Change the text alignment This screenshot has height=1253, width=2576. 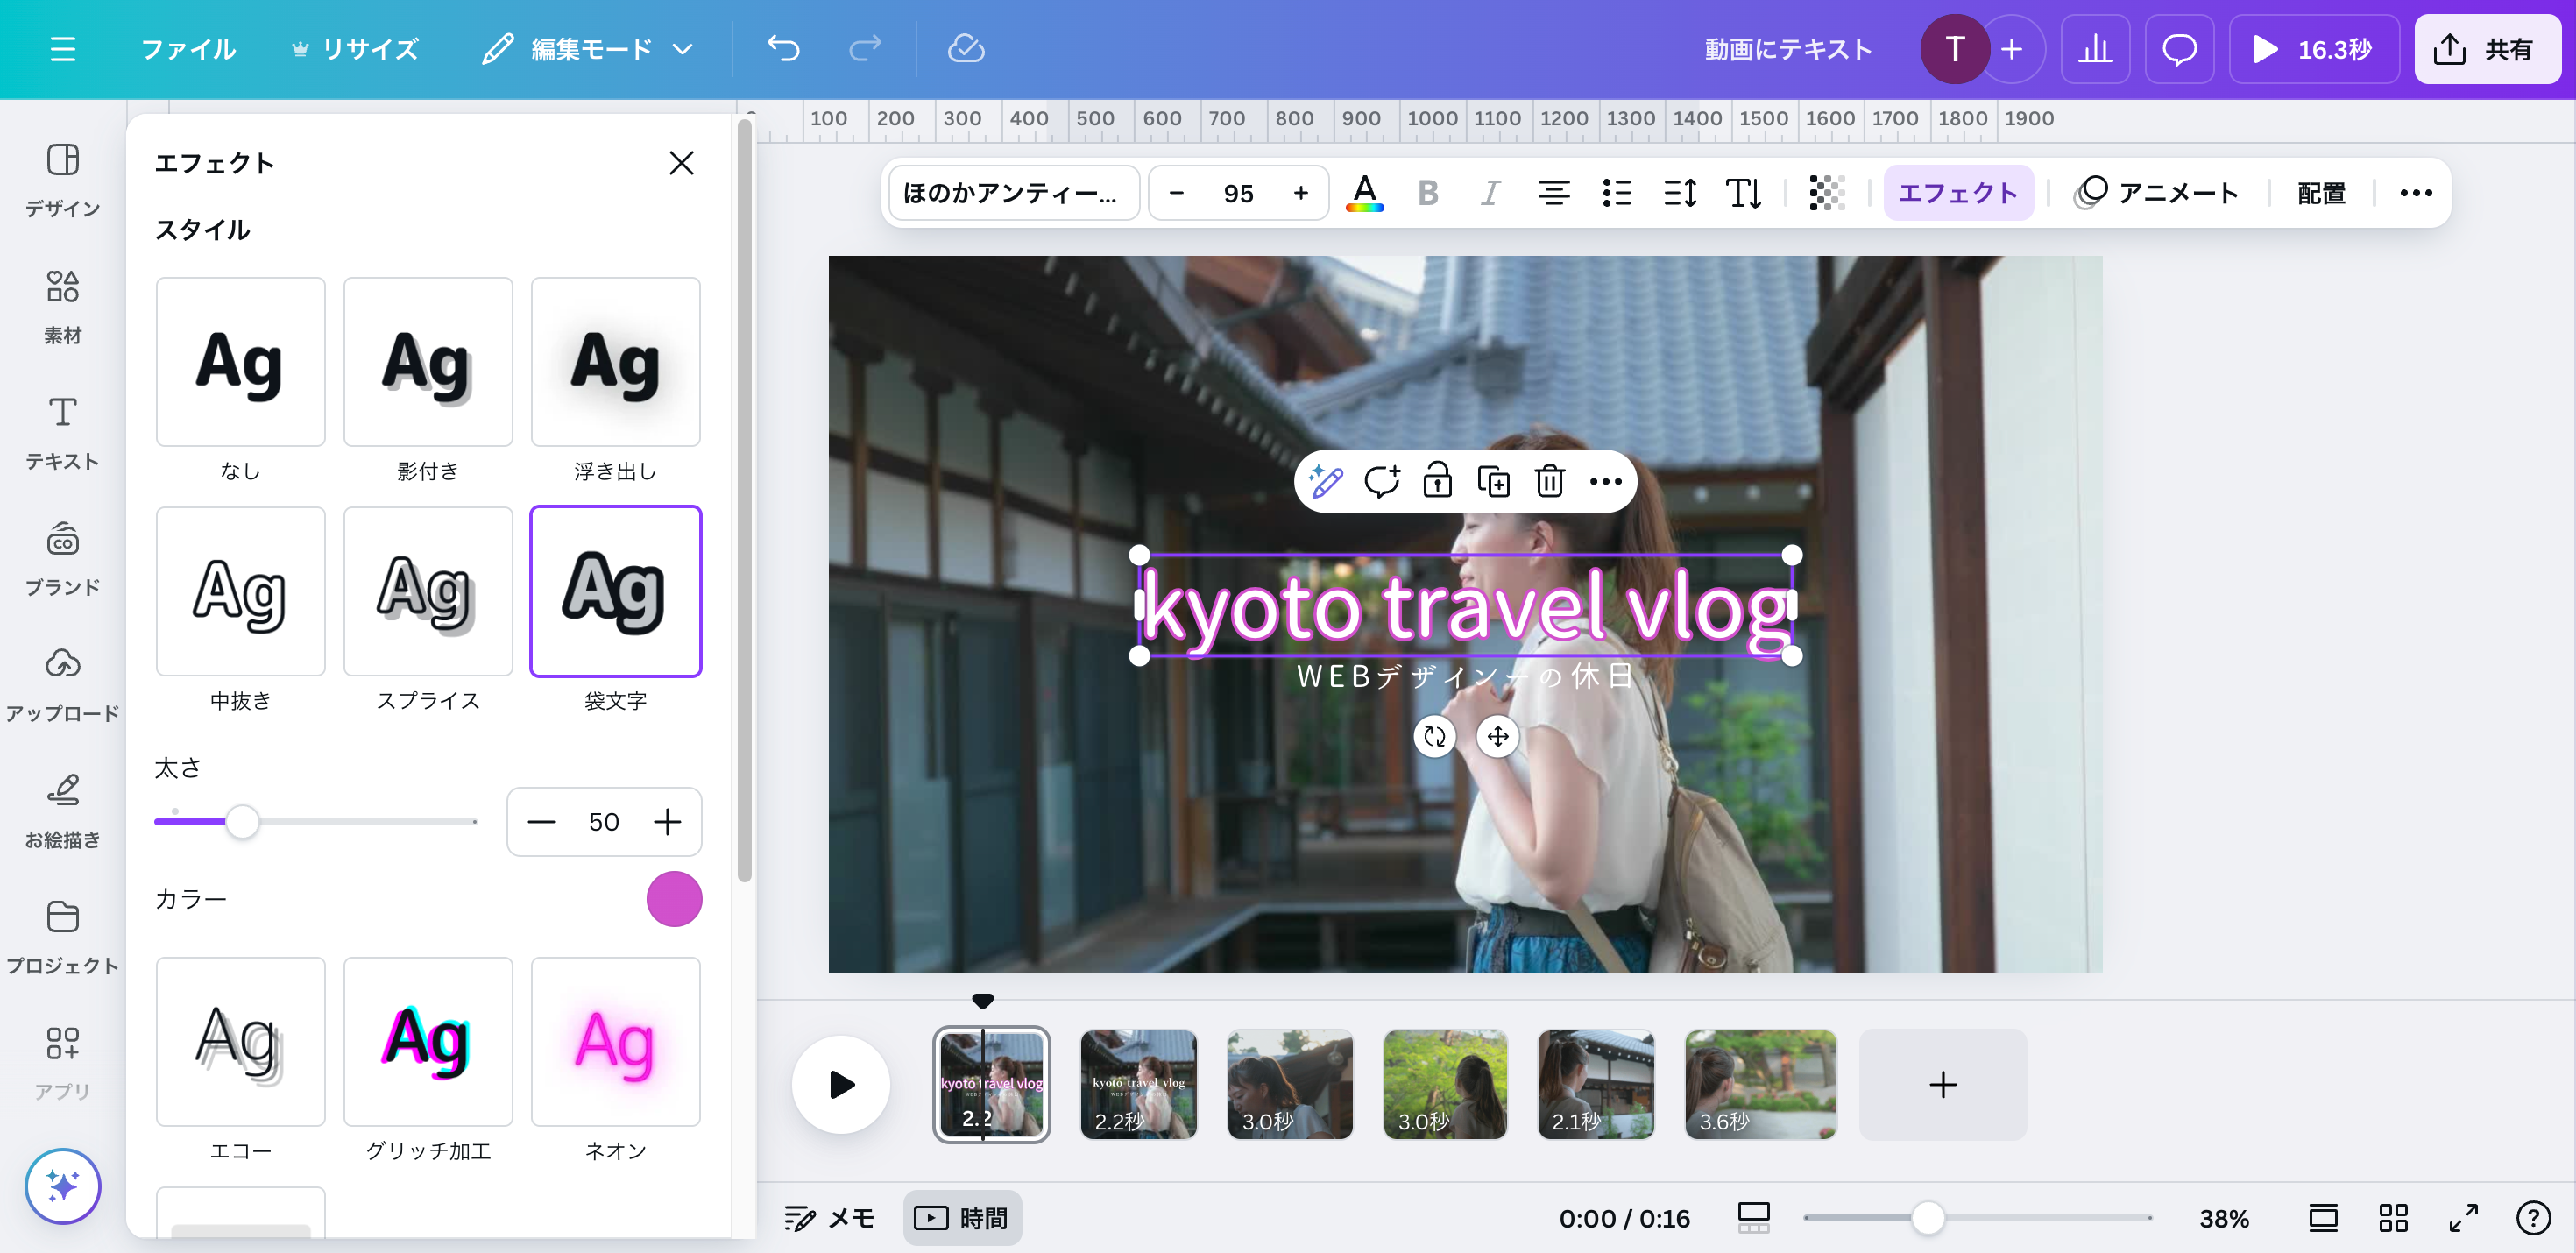click(1553, 193)
